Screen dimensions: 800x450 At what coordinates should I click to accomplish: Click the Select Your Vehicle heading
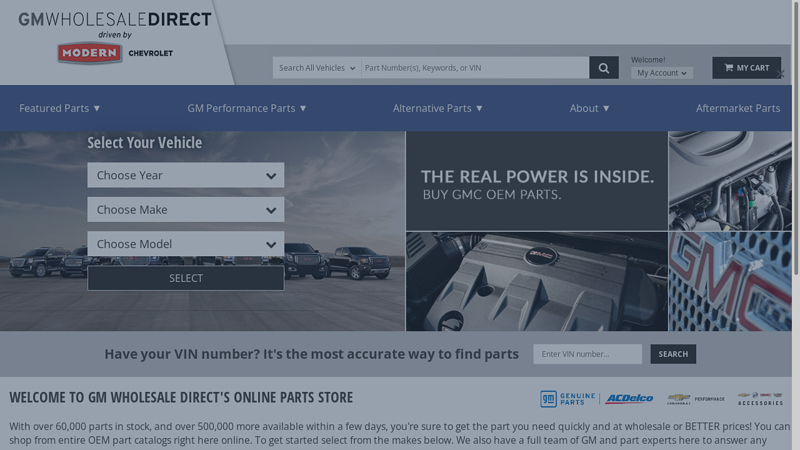(x=144, y=143)
